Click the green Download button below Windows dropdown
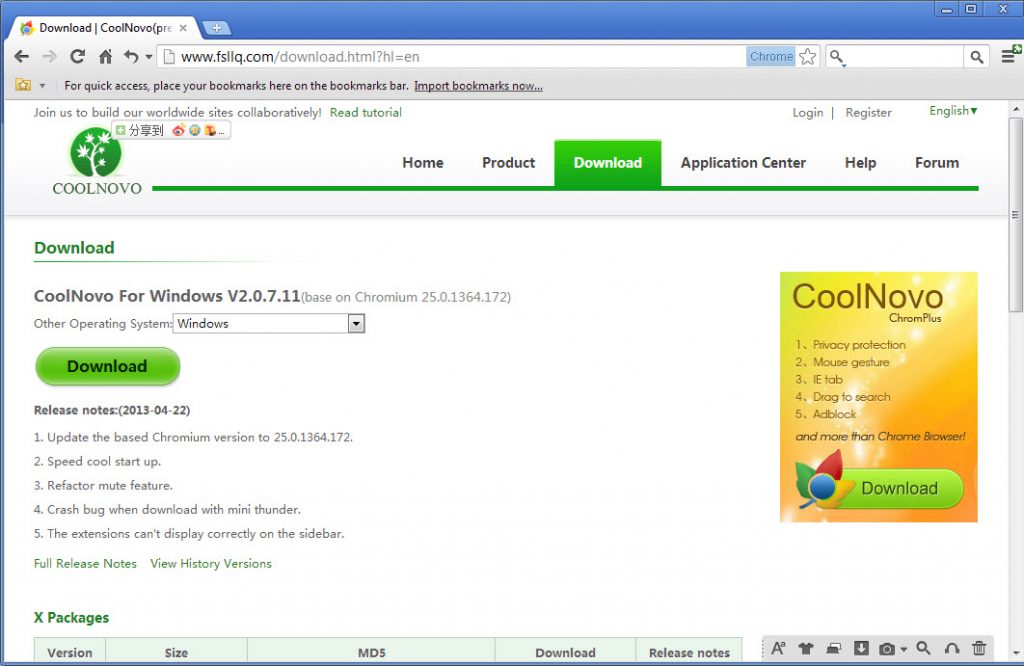 click(107, 366)
